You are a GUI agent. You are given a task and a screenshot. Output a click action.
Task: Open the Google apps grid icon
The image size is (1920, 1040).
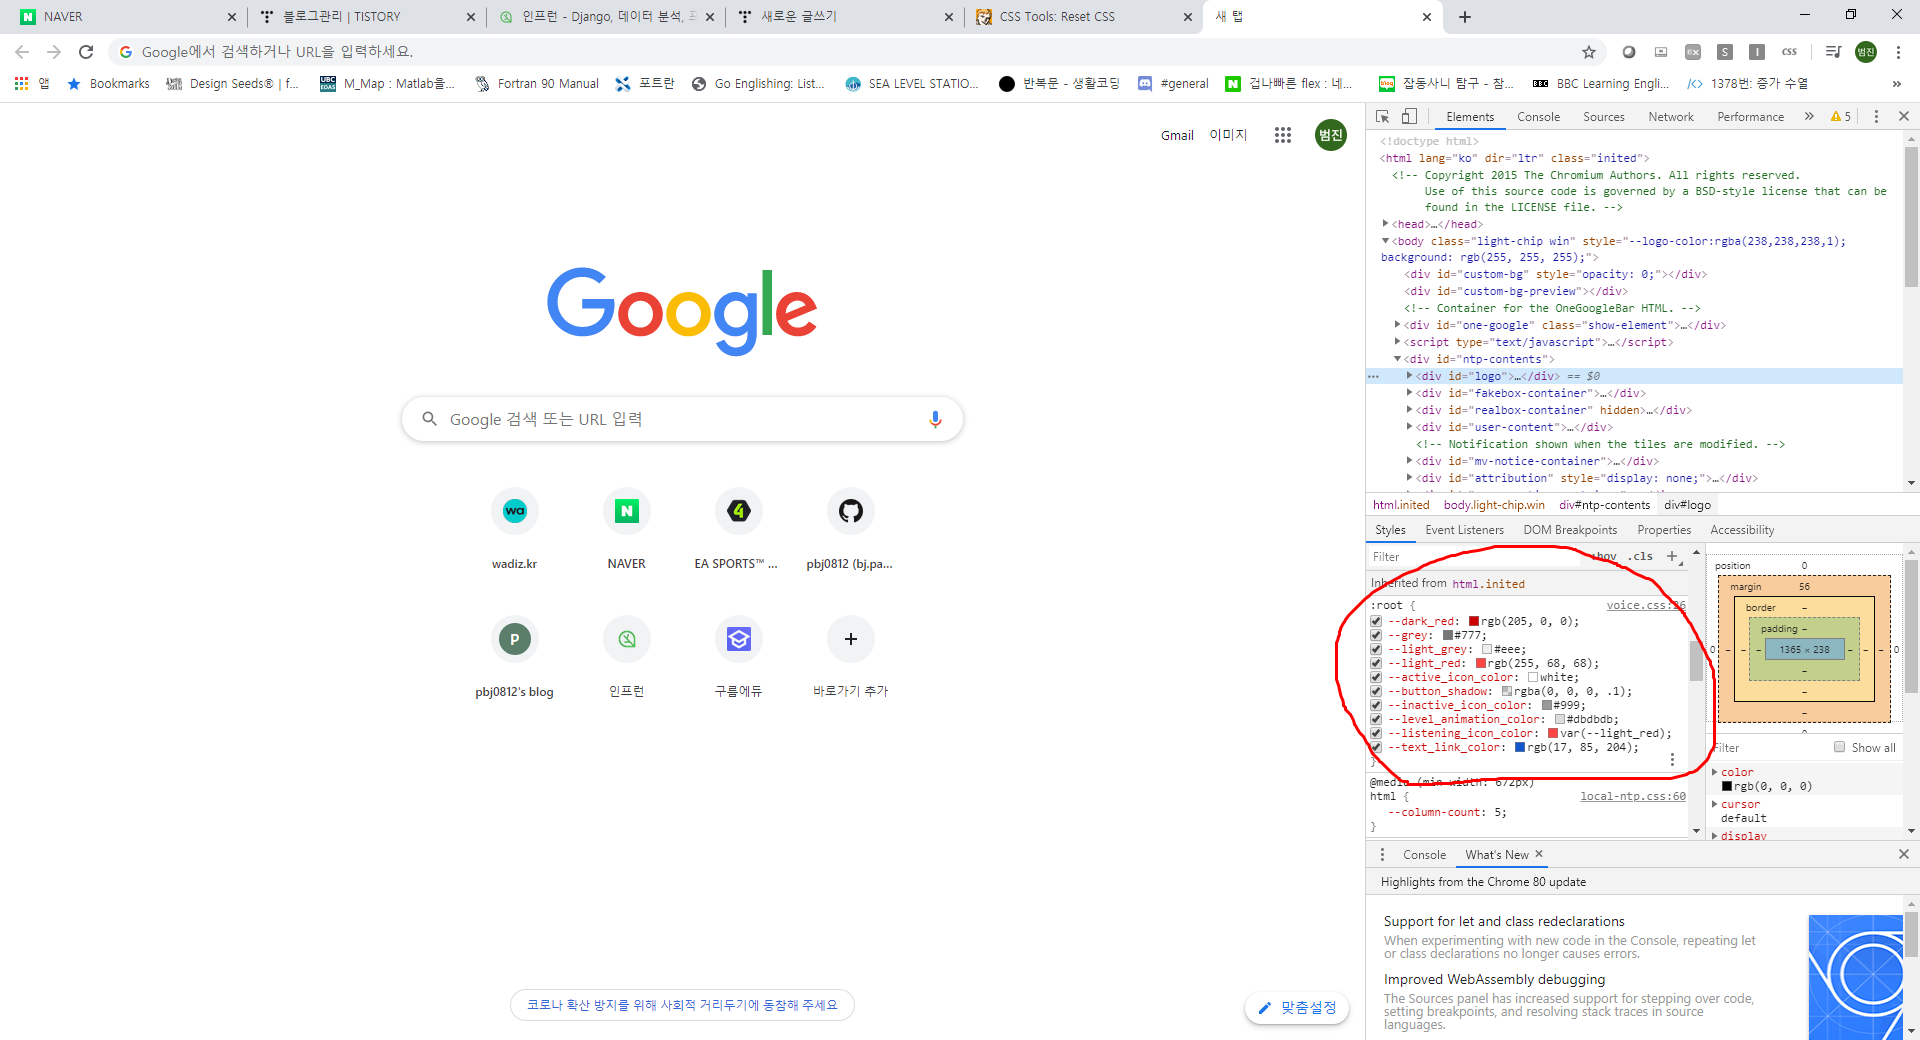click(1283, 135)
